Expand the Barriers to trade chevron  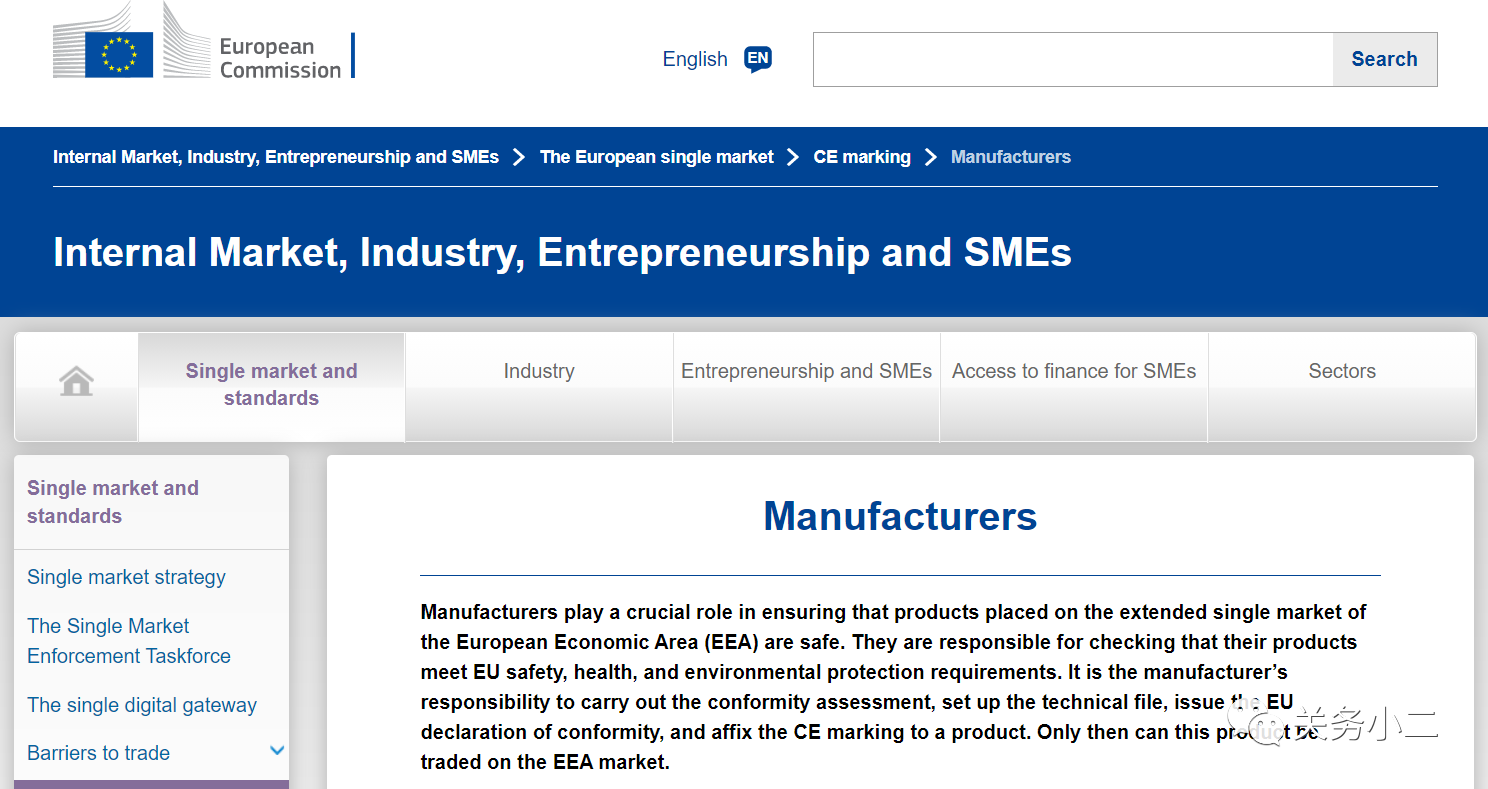[x=278, y=751]
